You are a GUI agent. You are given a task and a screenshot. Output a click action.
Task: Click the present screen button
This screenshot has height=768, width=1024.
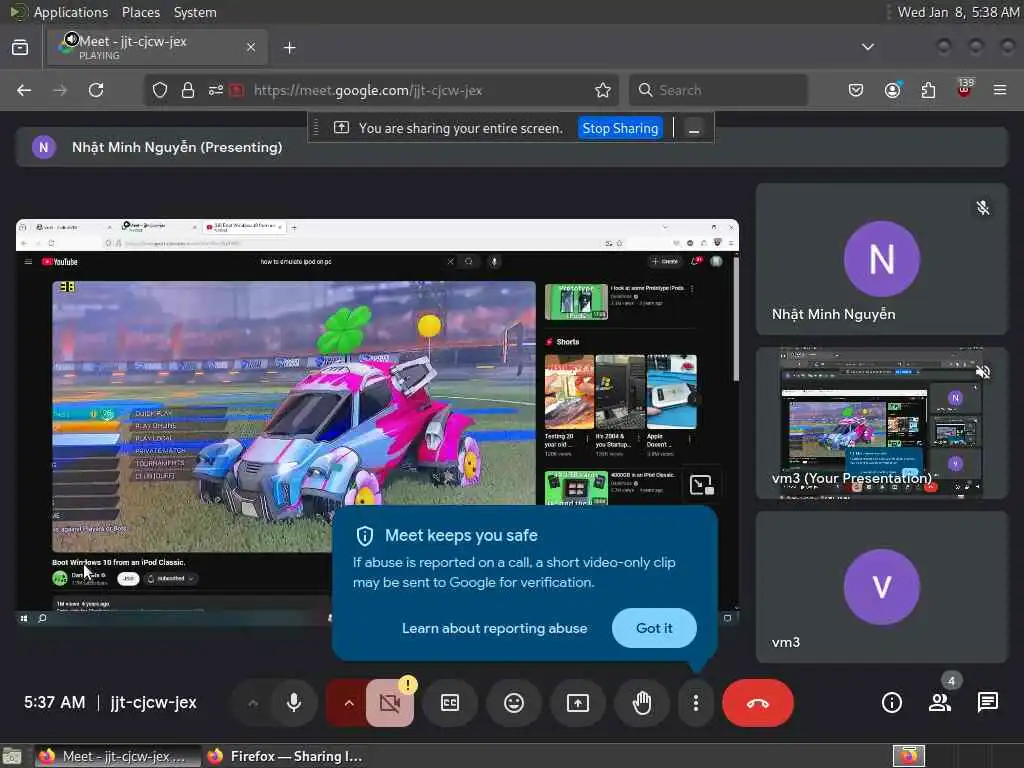coord(578,703)
